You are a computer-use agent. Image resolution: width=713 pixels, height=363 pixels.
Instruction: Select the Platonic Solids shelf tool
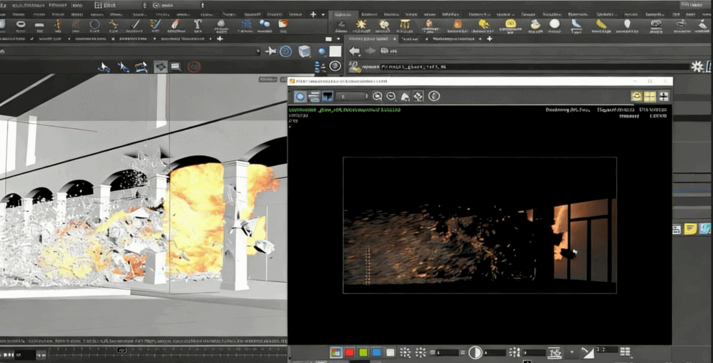pyautogui.click(x=221, y=25)
